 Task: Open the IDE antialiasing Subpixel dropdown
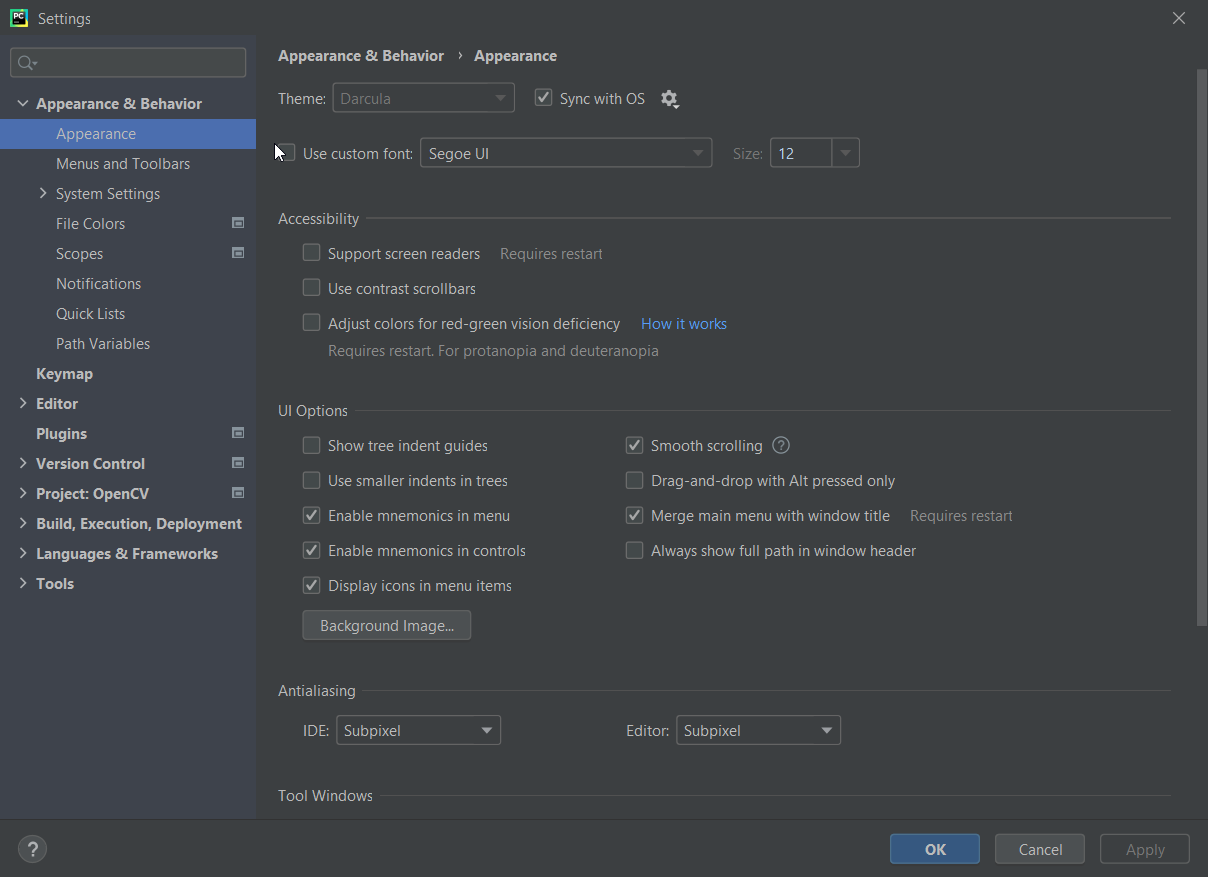tap(418, 730)
